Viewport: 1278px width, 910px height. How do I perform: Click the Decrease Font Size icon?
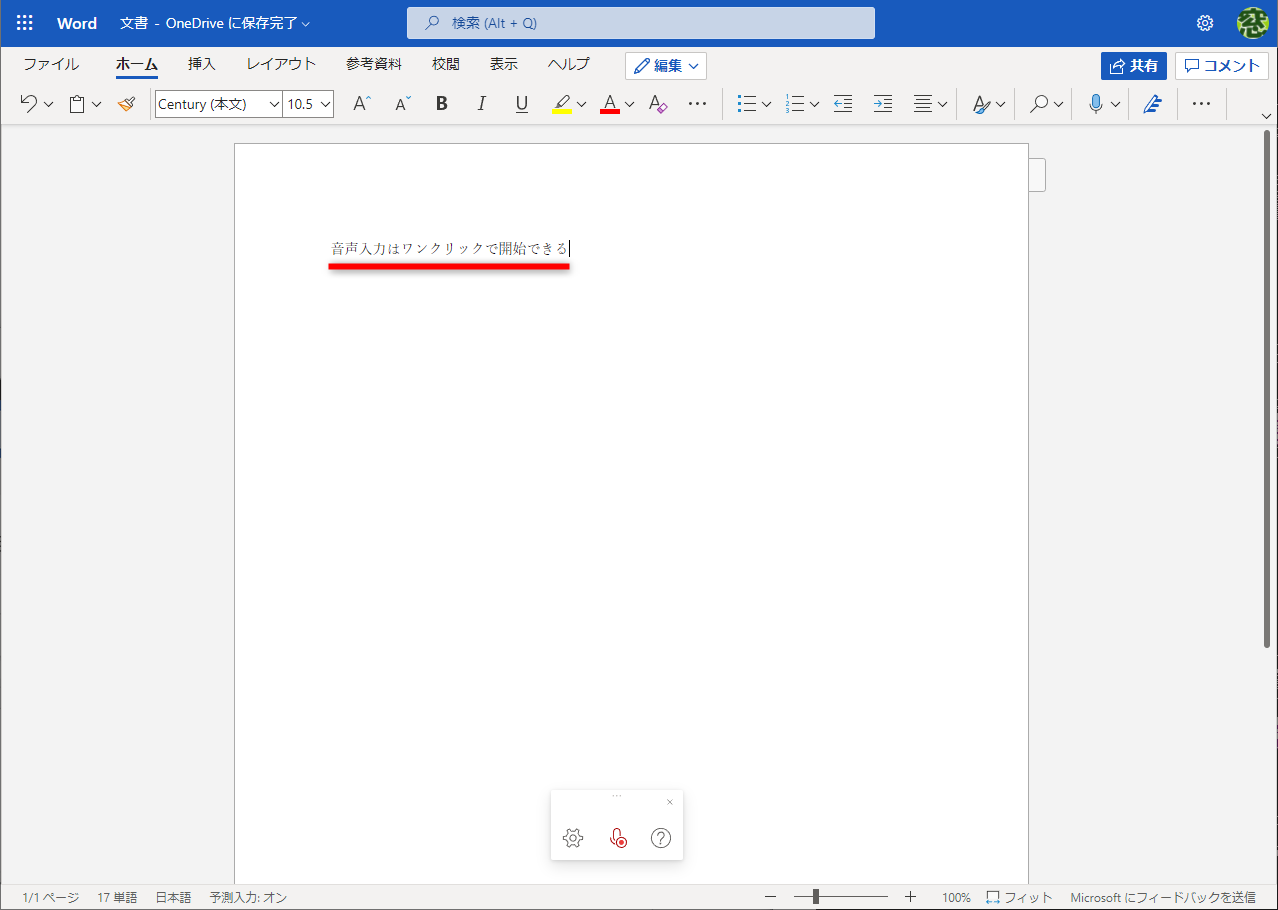pyautogui.click(x=401, y=103)
